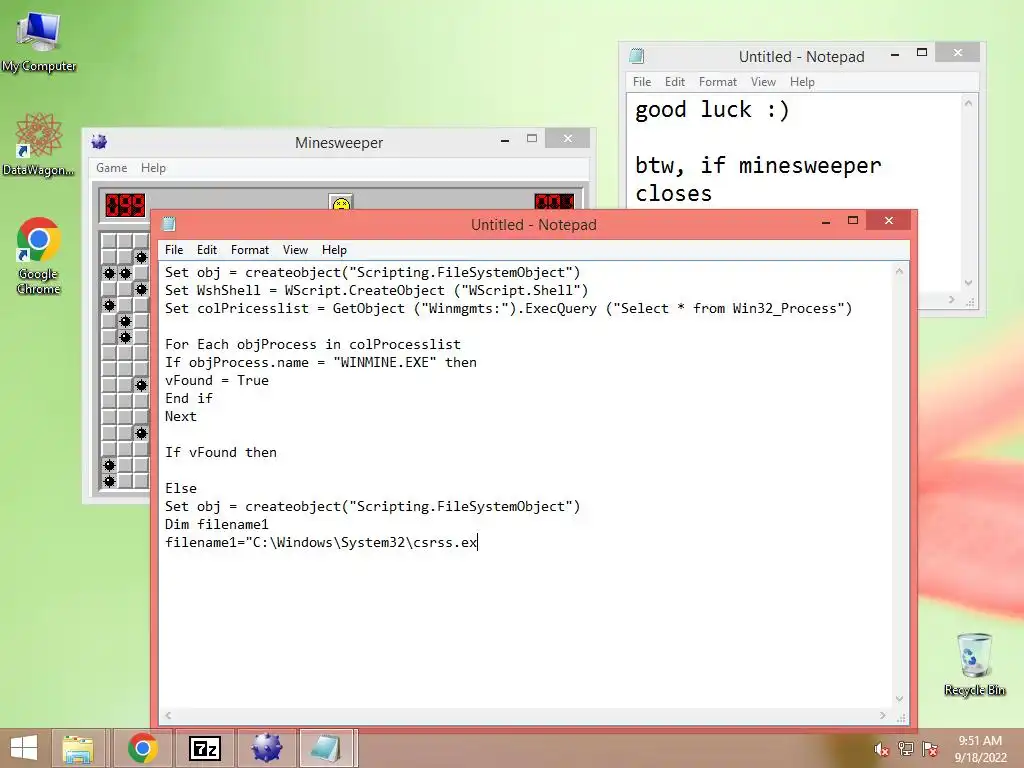Click the network tray icon

(x=906, y=748)
